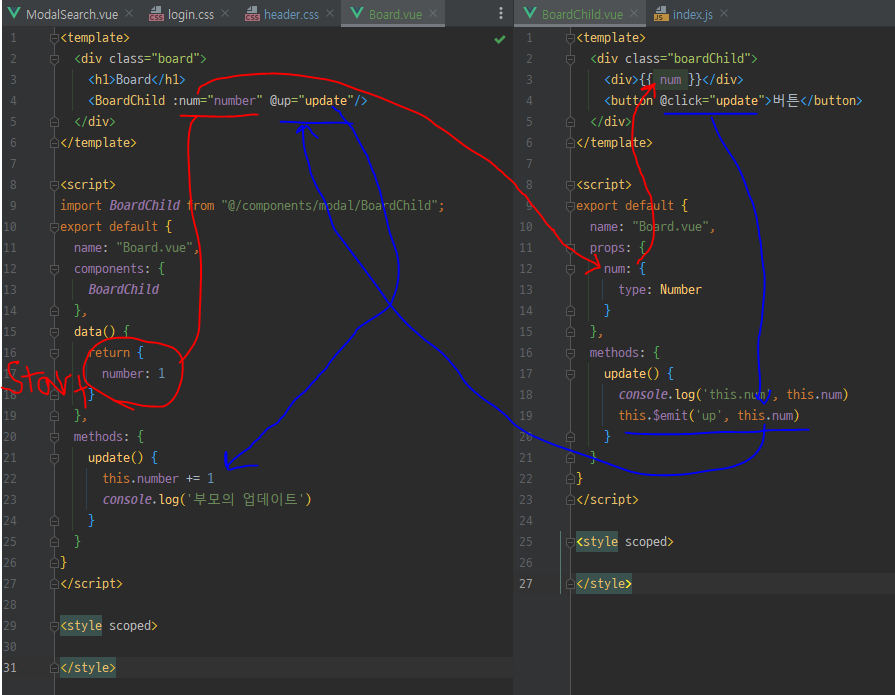Click the h1 Board heading line

click(136, 79)
